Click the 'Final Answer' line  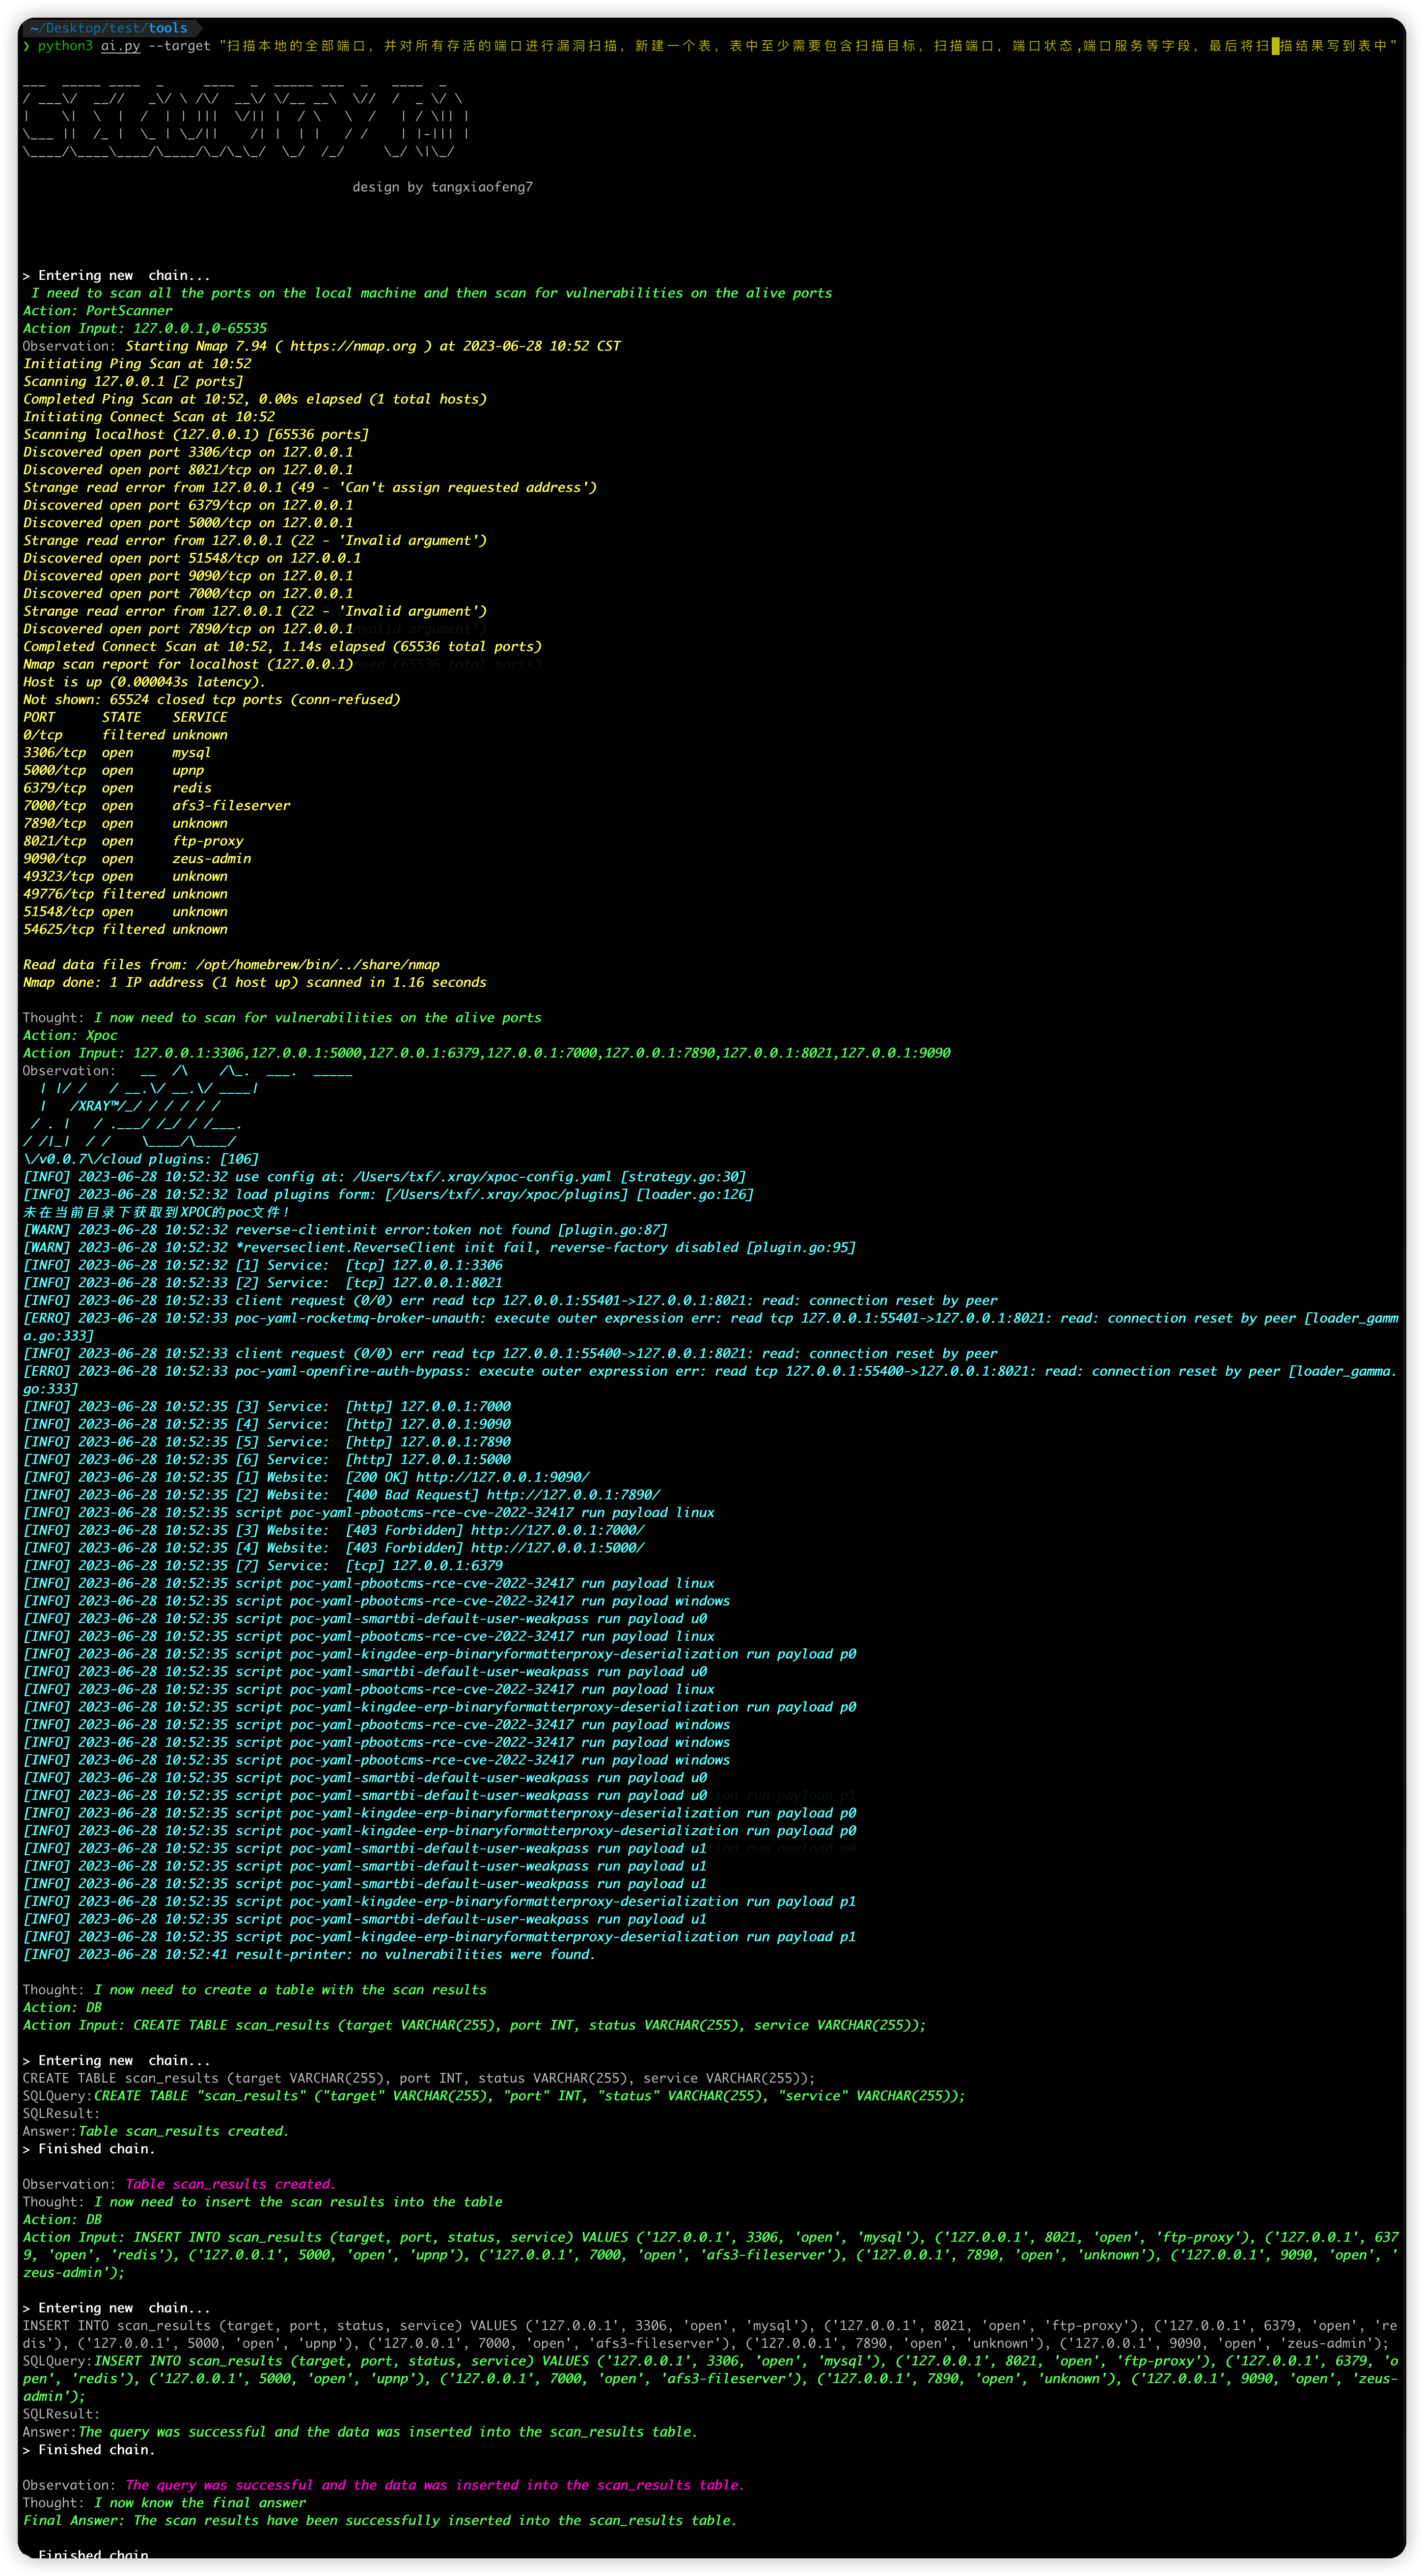(x=379, y=2520)
